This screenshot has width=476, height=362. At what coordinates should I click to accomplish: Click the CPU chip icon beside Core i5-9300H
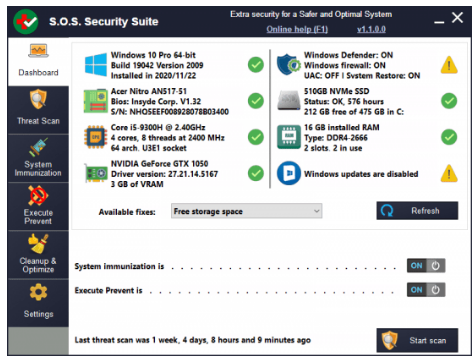[96, 137]
